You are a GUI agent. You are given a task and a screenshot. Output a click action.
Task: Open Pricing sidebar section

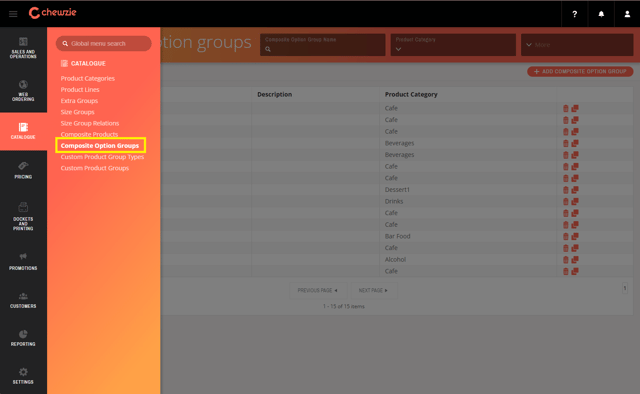[x=23, y=170]
